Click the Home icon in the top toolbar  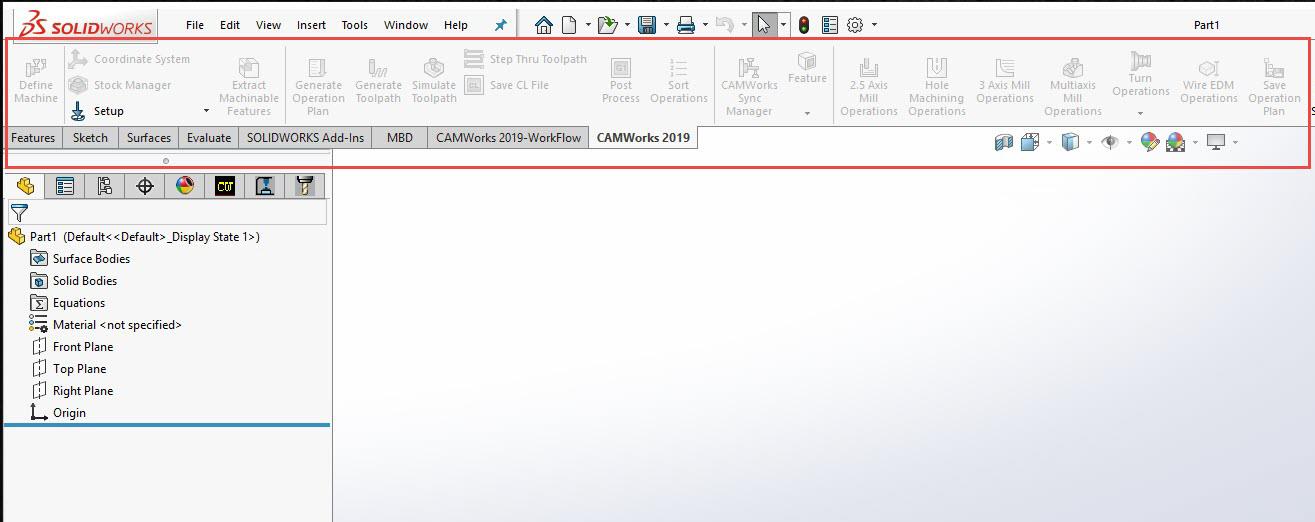click(x=543, y=25)
